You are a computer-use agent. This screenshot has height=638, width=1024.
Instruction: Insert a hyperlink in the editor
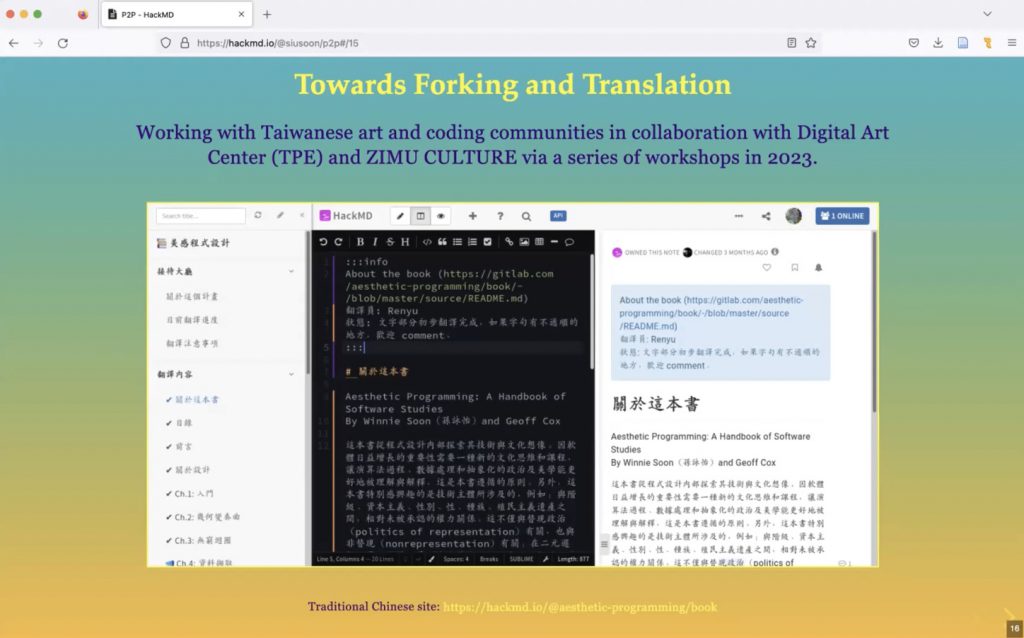[x=509, y=242]
